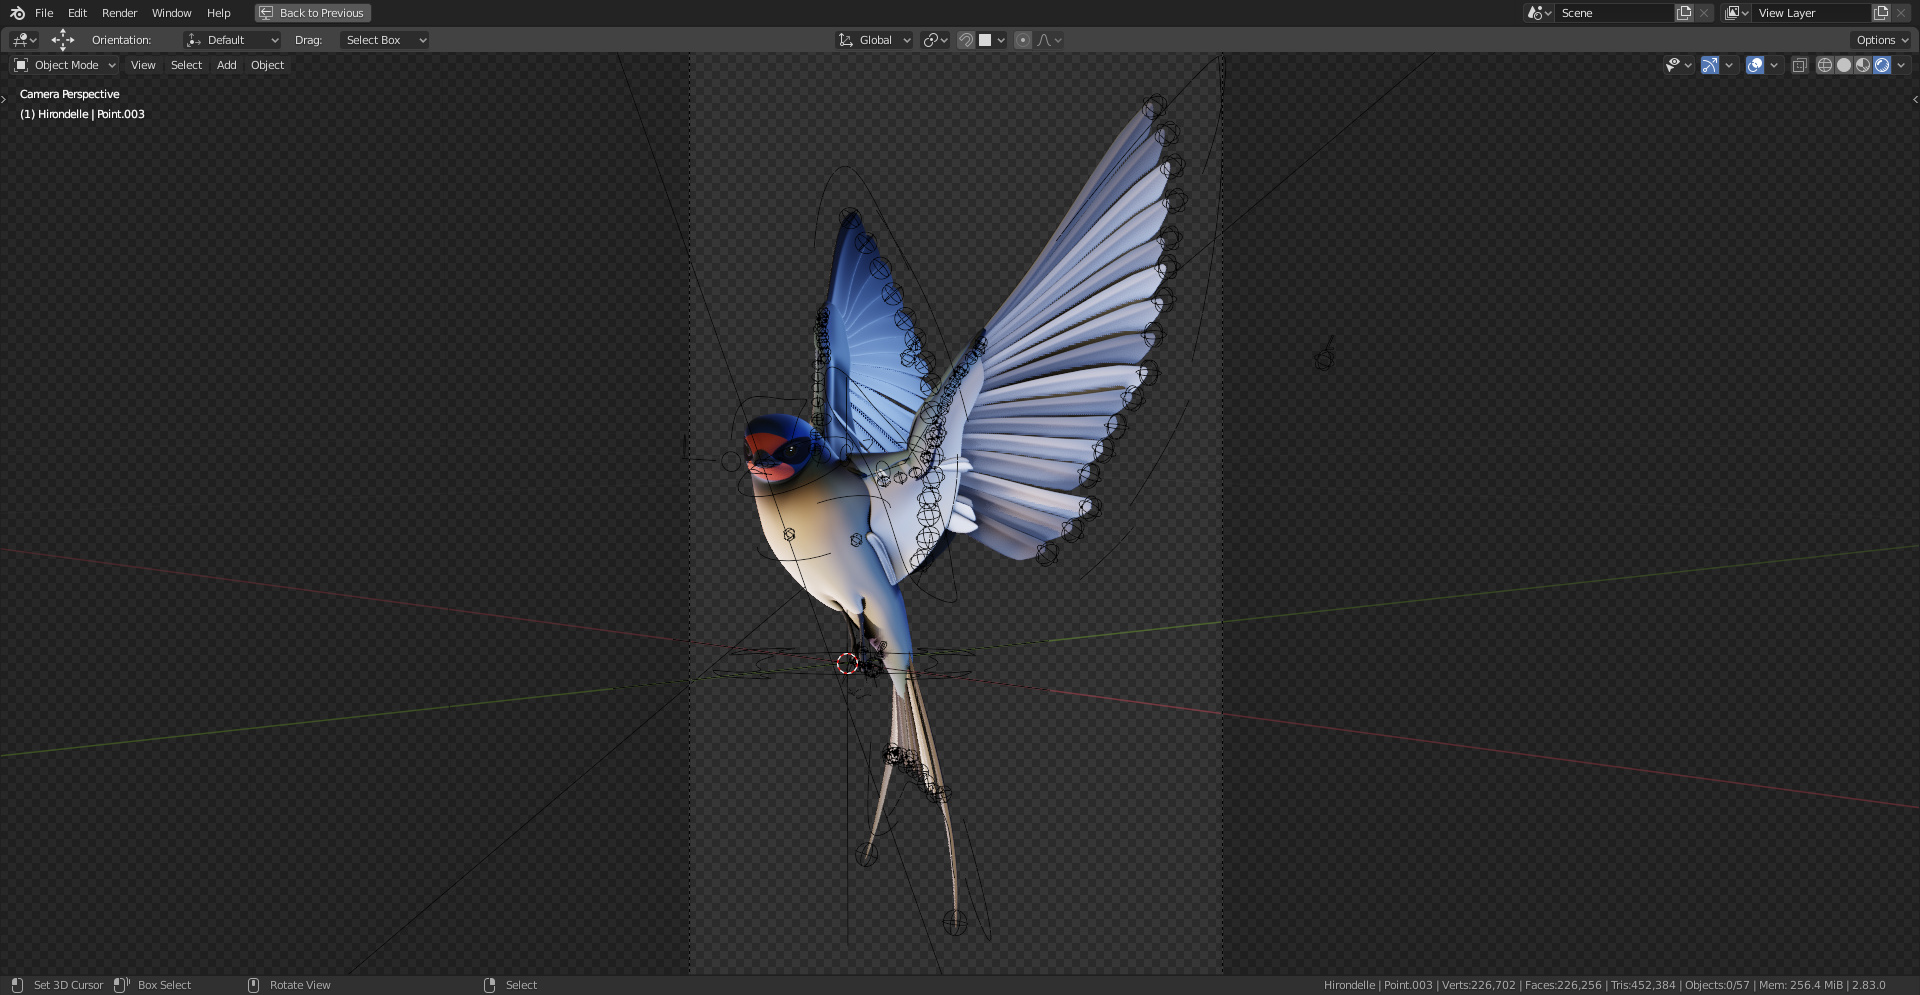Open the Edit menu

(77, 13)
